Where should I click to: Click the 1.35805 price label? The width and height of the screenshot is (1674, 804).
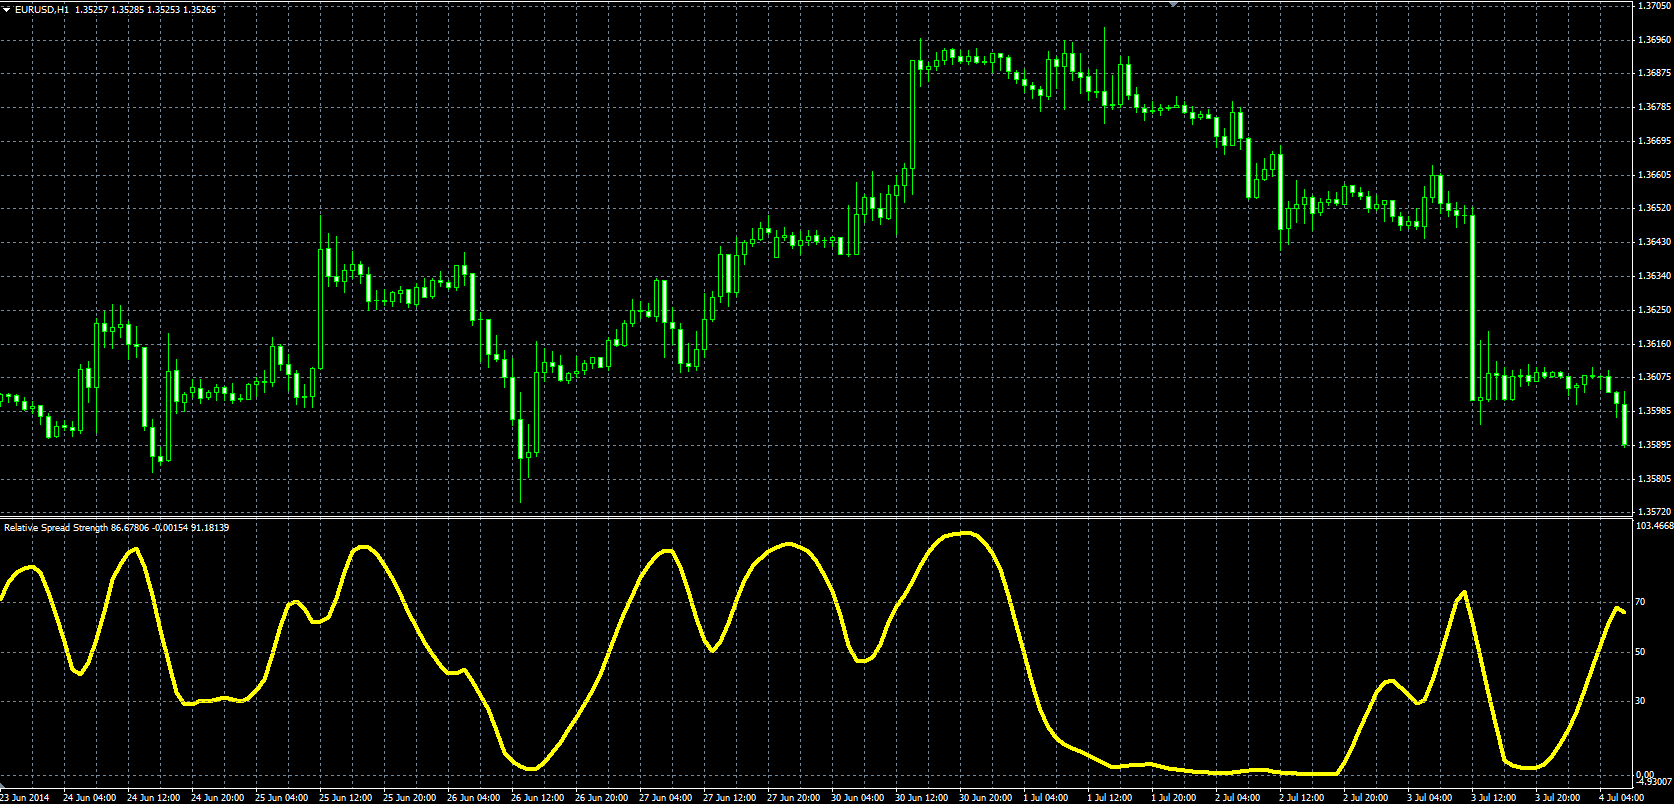click(1654, 479)
